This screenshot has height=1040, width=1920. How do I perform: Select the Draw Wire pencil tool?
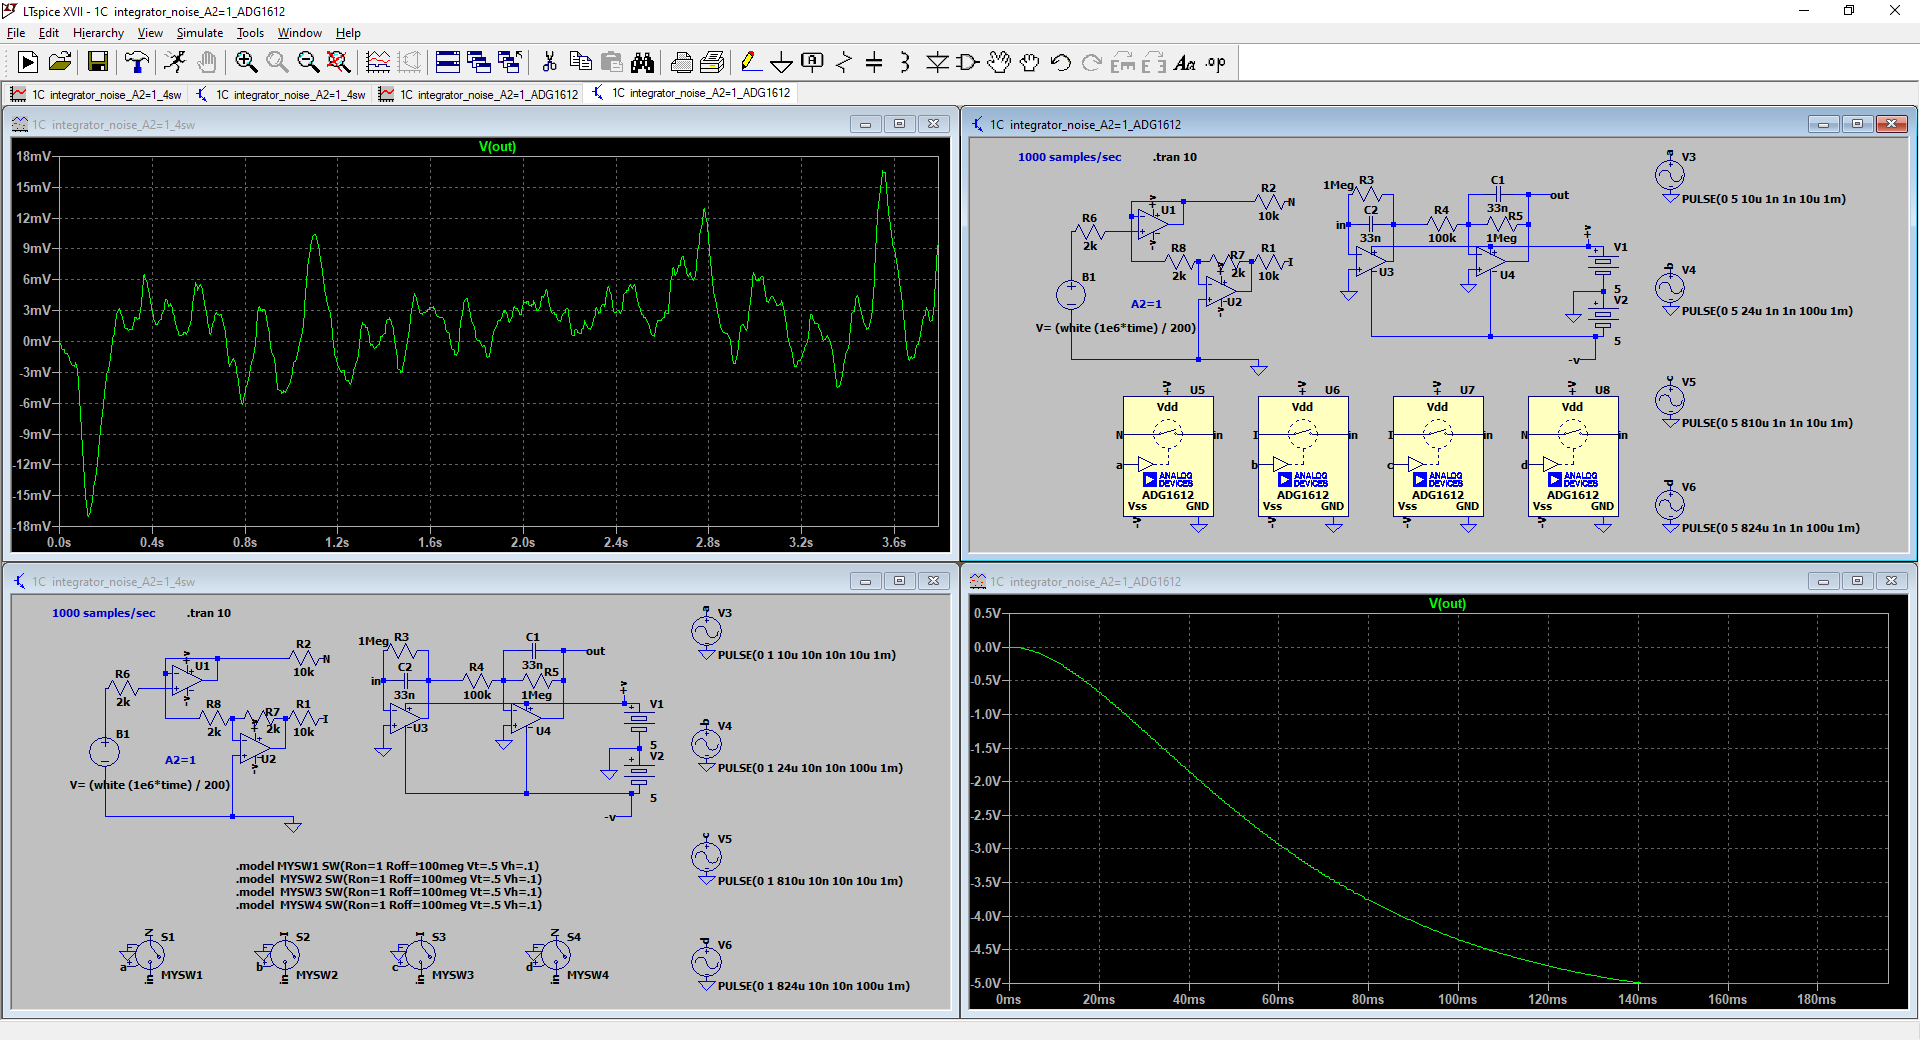pos(749,63)
